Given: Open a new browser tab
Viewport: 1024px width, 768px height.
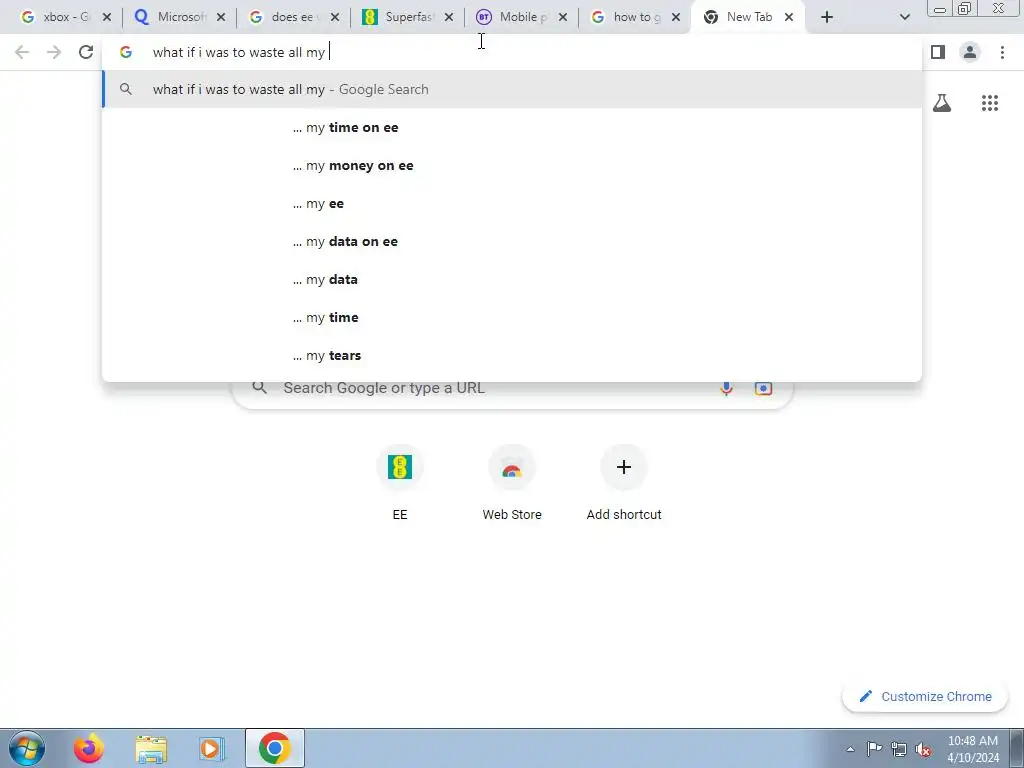Looking at the screenshot, I should (x=827, y=18).
